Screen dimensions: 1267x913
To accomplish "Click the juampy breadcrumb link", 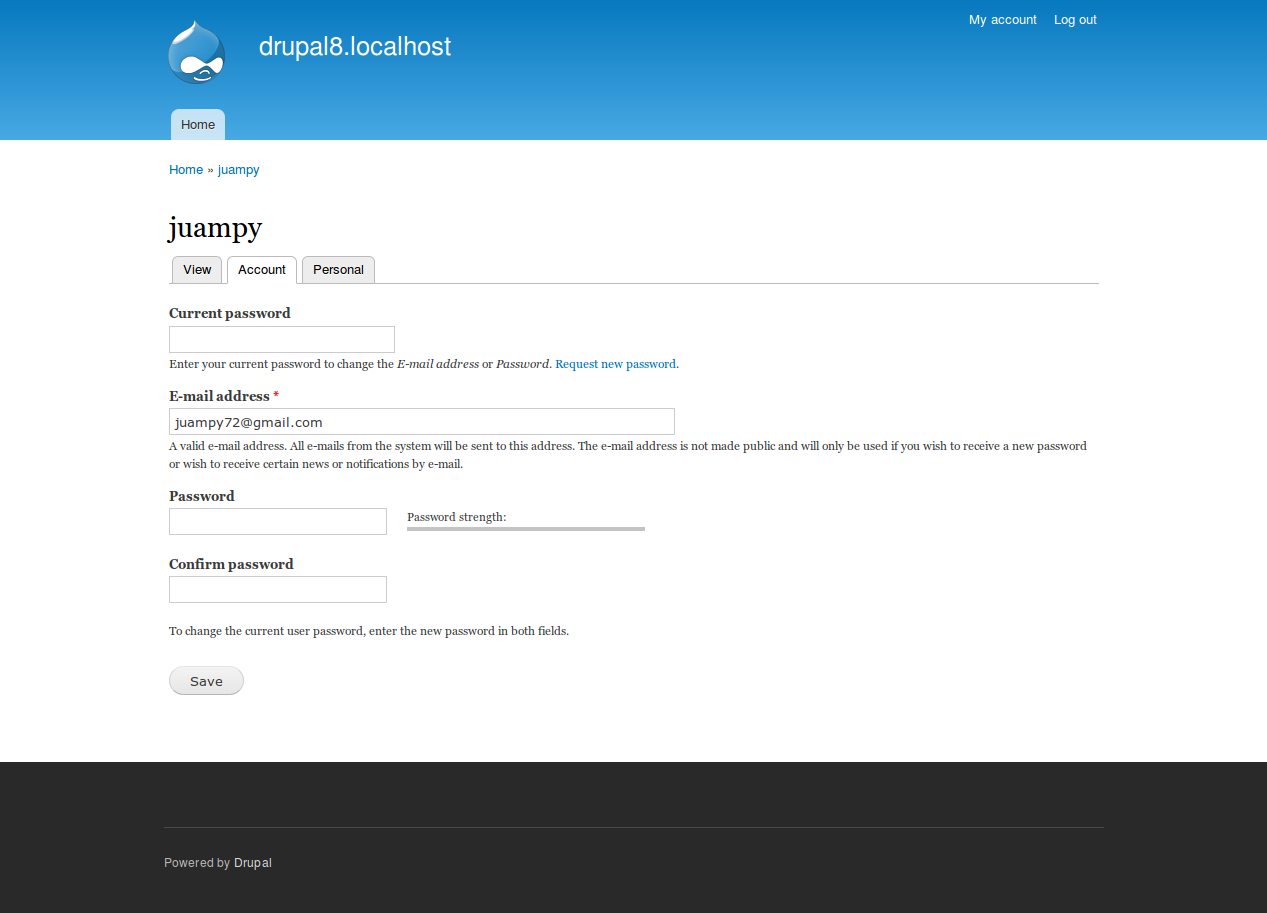I will (x=239, y=170).
